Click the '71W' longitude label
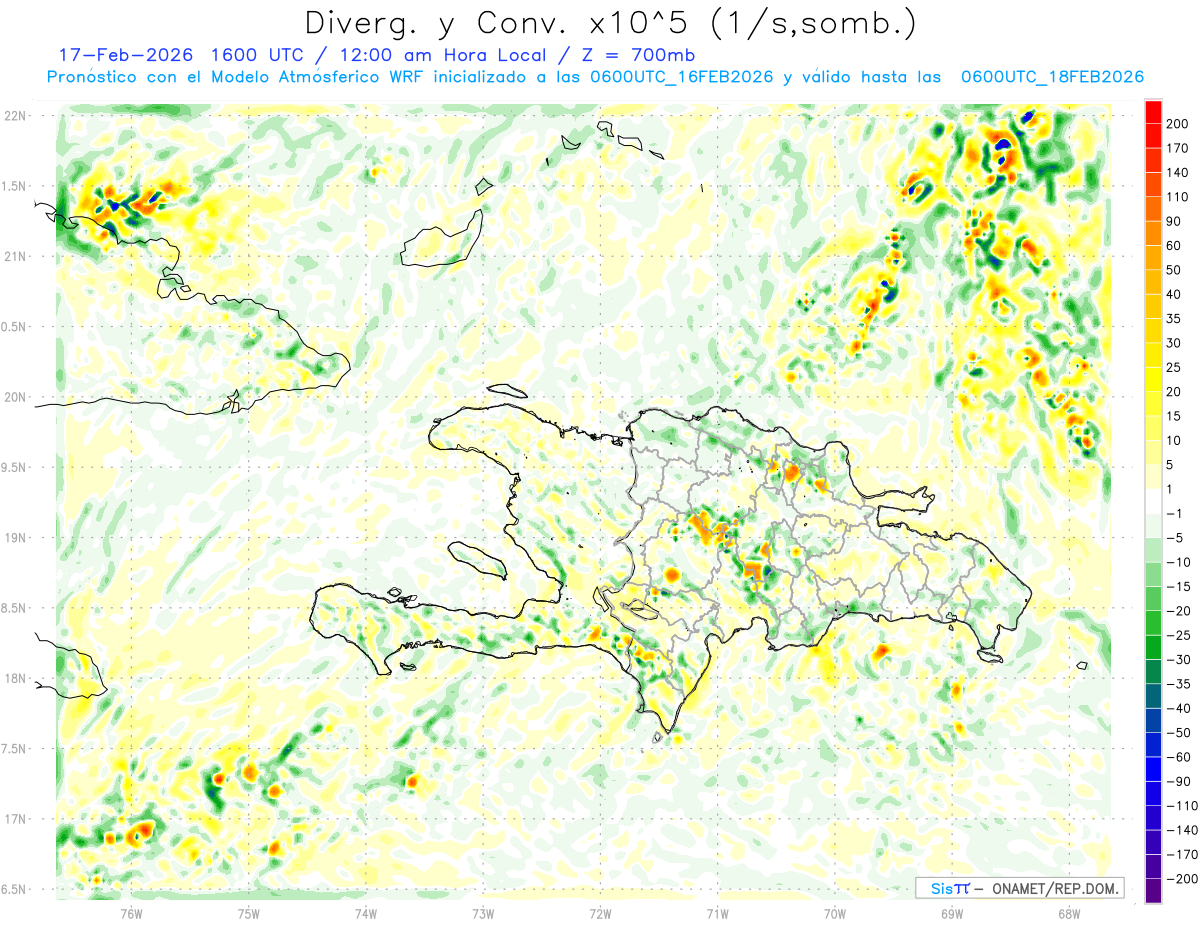Screen dimensions: 1200x927 tap(717, 913)
